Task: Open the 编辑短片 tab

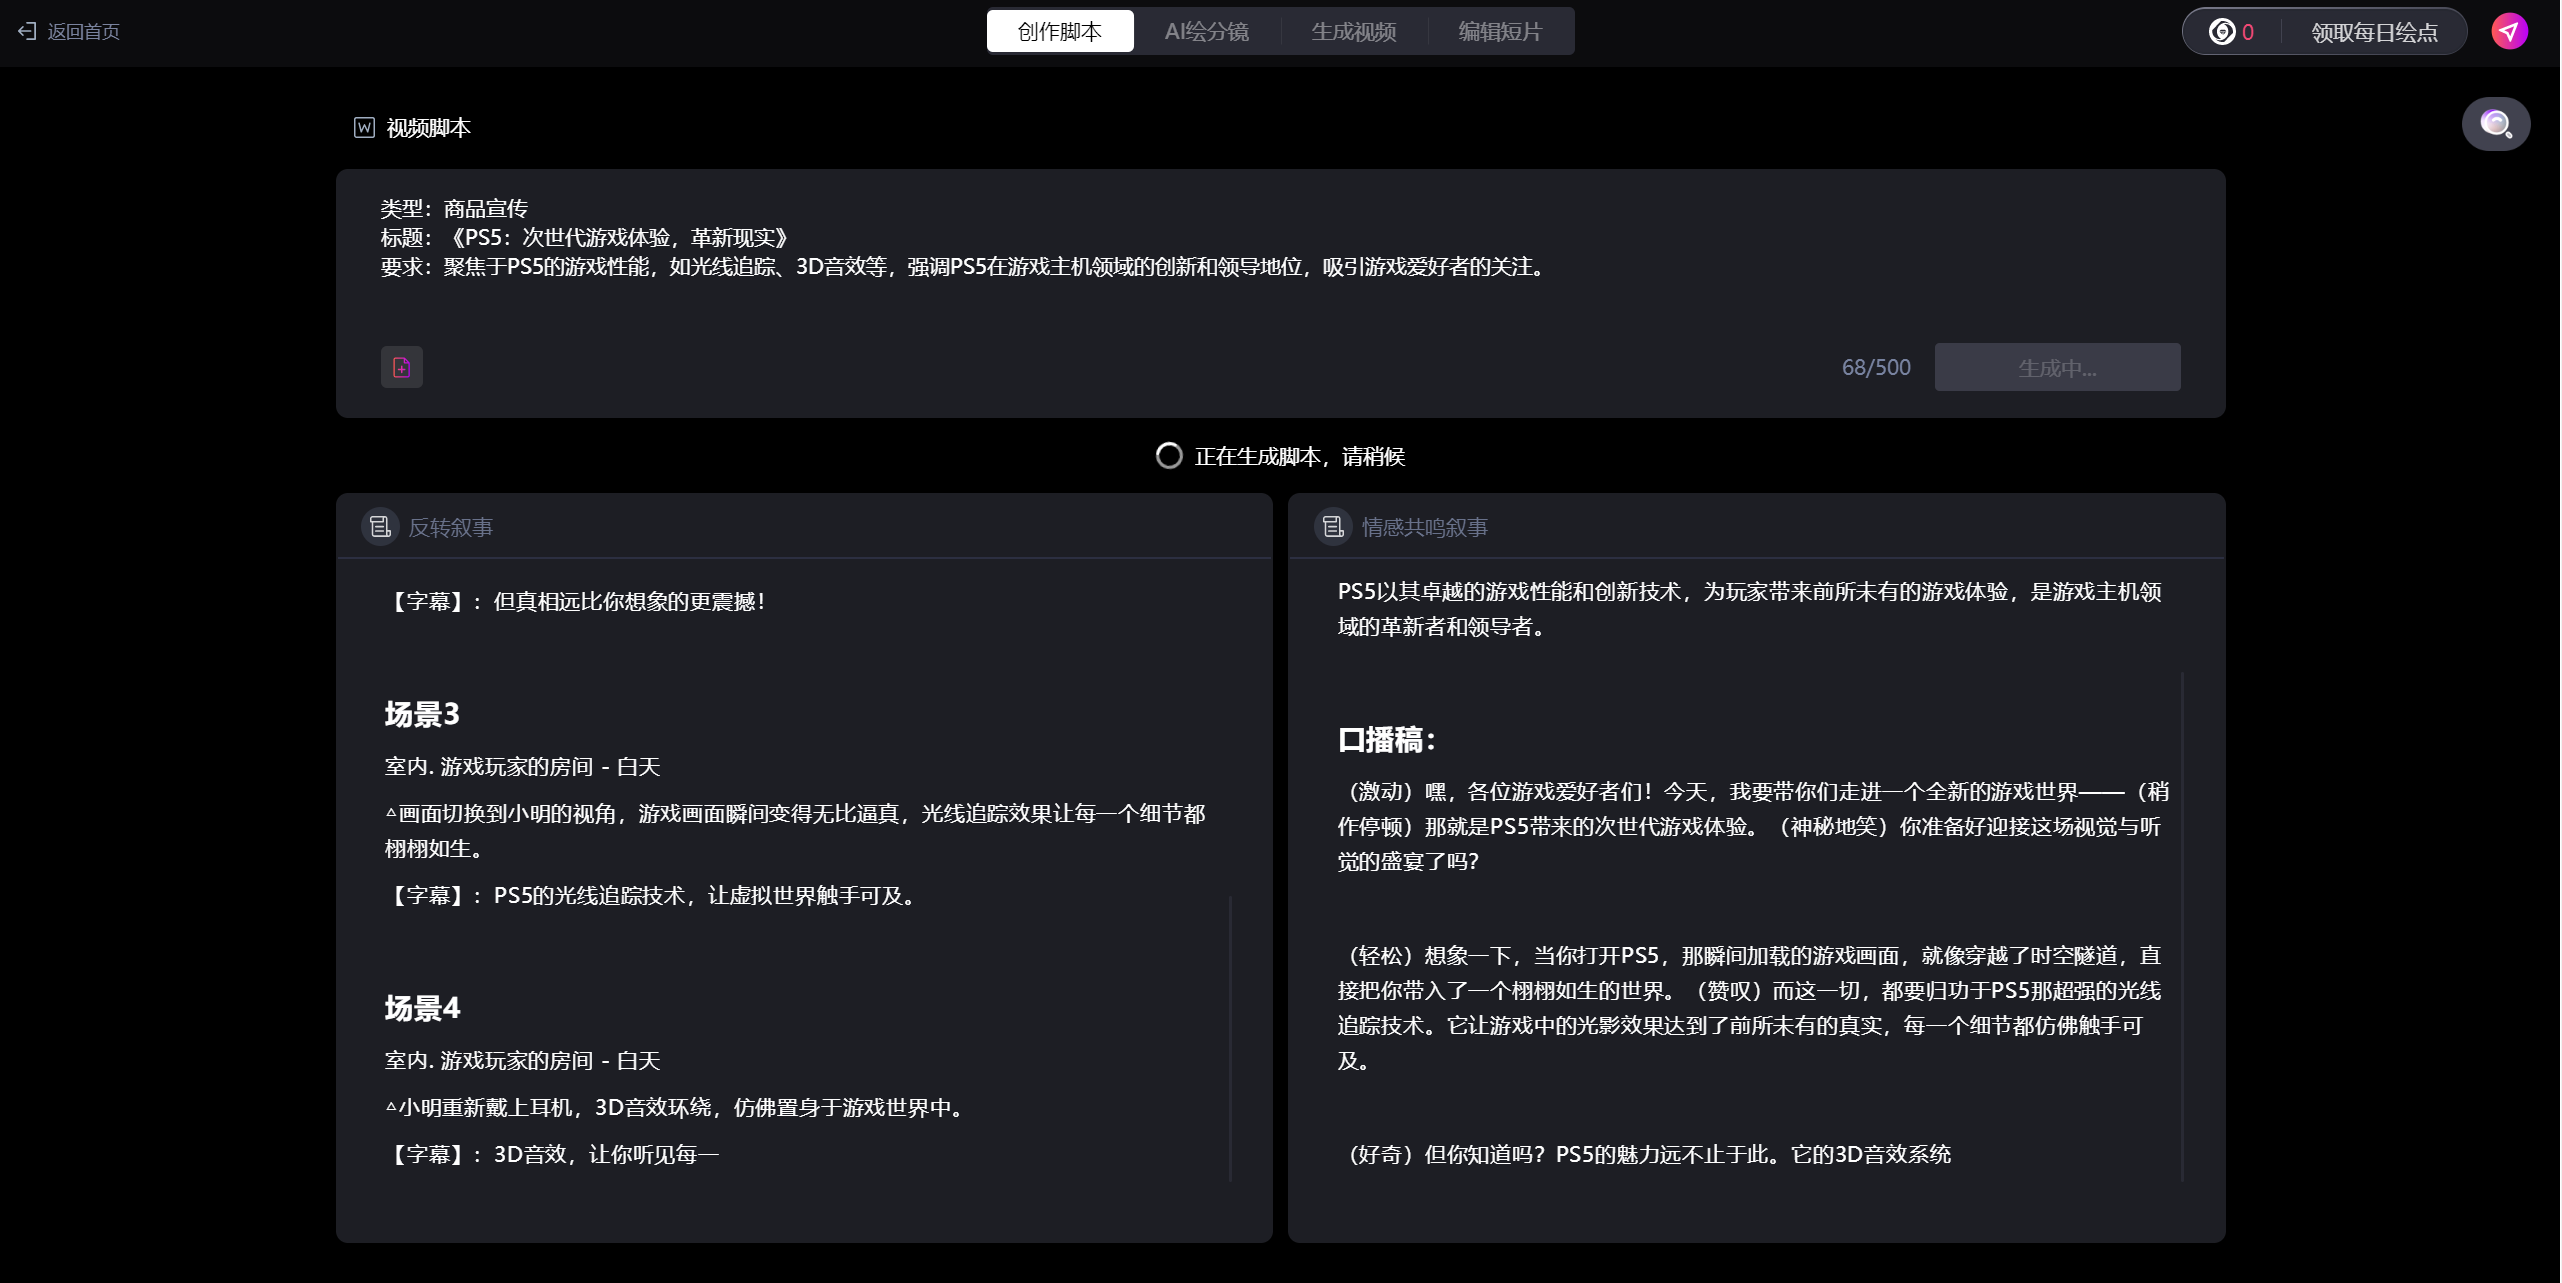Action: (x=1501, y=32)
